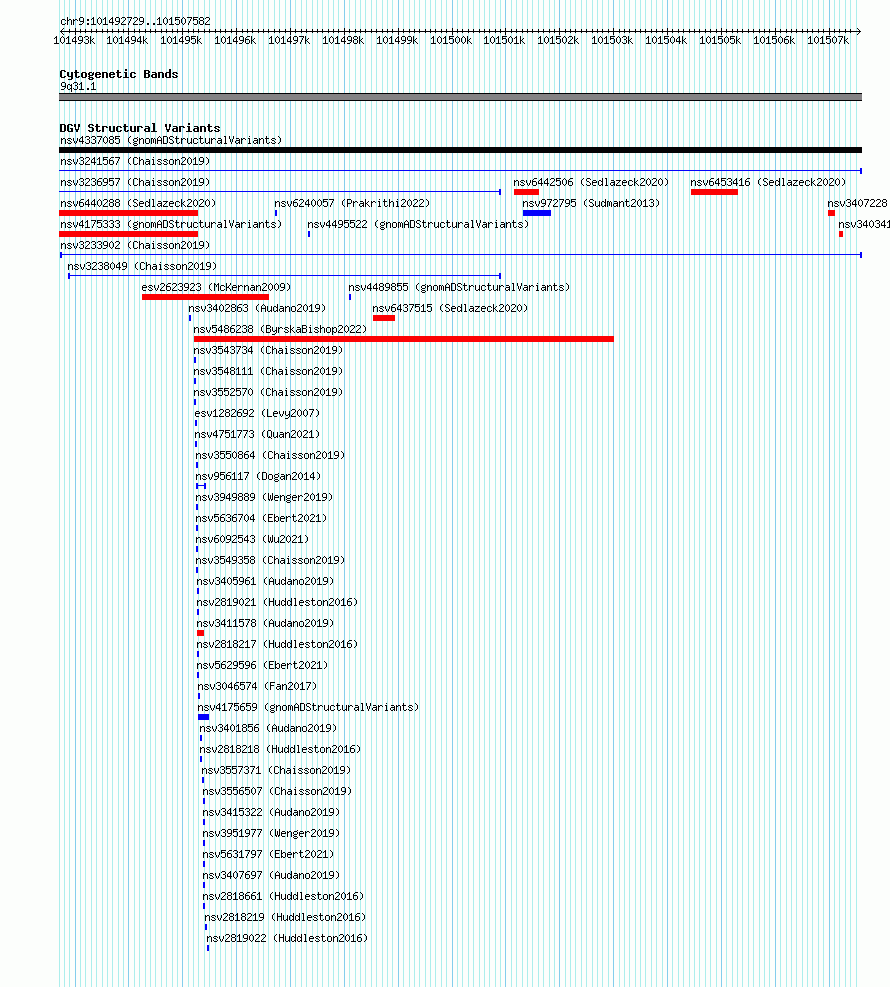The height and width of the screenshot is (987, 890).
Task: Click the nsv3405961 (Audano2019) label
Action: coord(265,581)
